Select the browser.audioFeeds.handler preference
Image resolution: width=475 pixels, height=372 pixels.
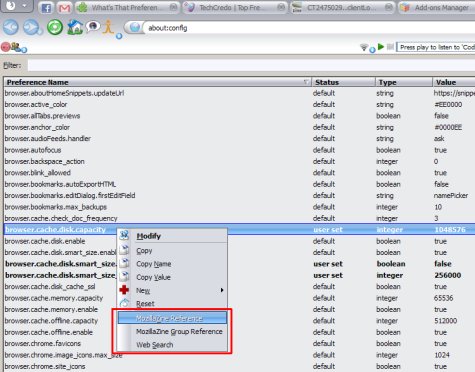pos(239,139)
